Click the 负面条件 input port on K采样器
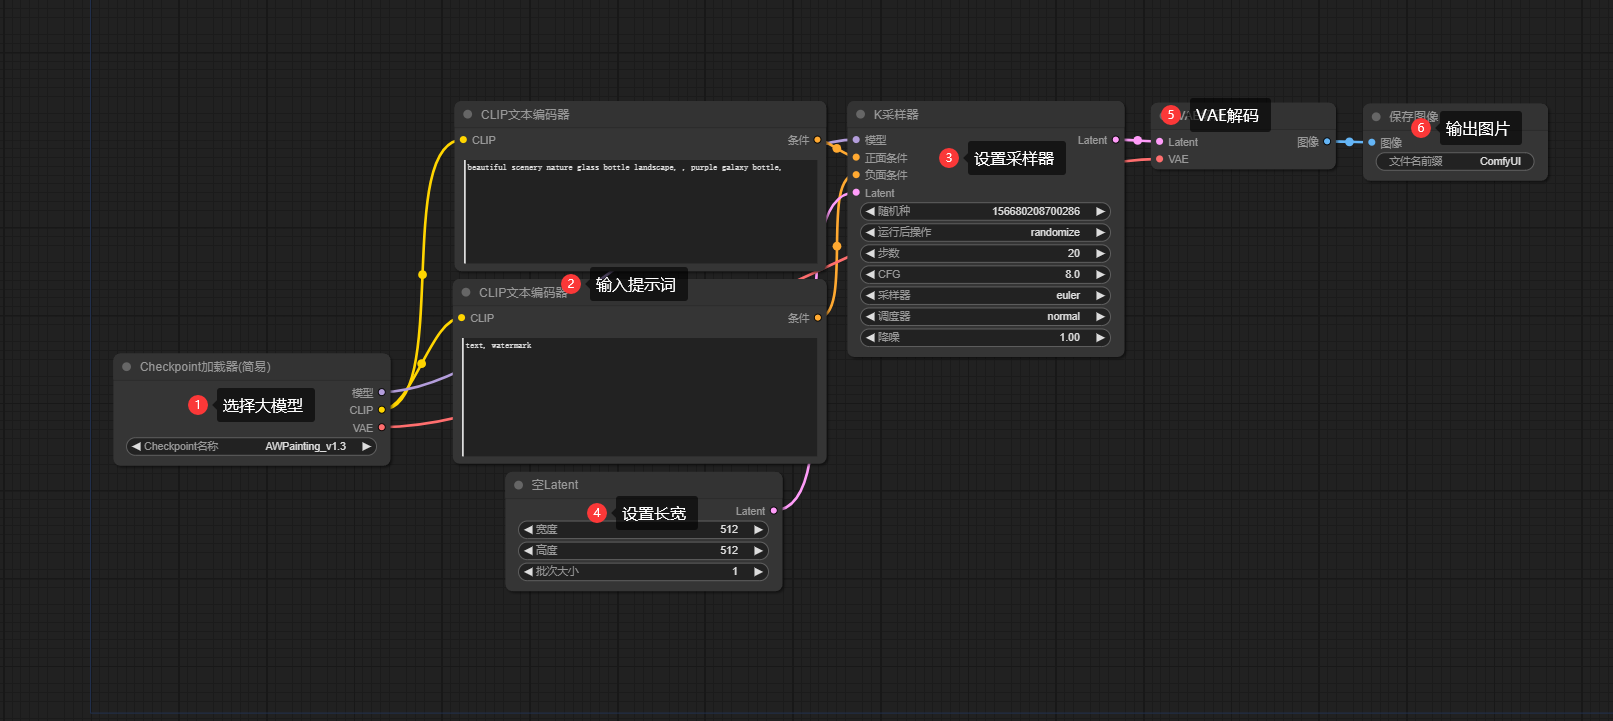 (x=856, y=175)
